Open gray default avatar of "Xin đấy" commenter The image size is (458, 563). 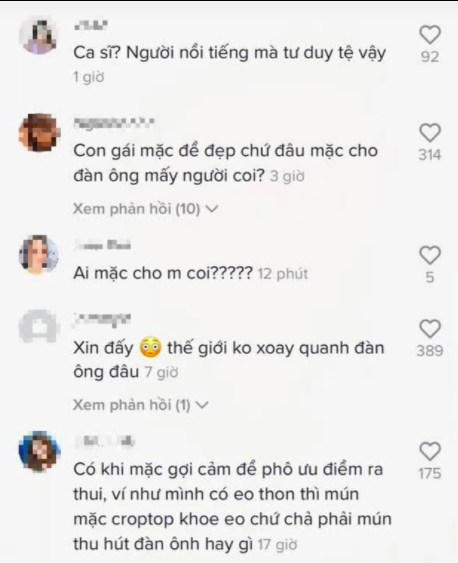click(38, 328)
